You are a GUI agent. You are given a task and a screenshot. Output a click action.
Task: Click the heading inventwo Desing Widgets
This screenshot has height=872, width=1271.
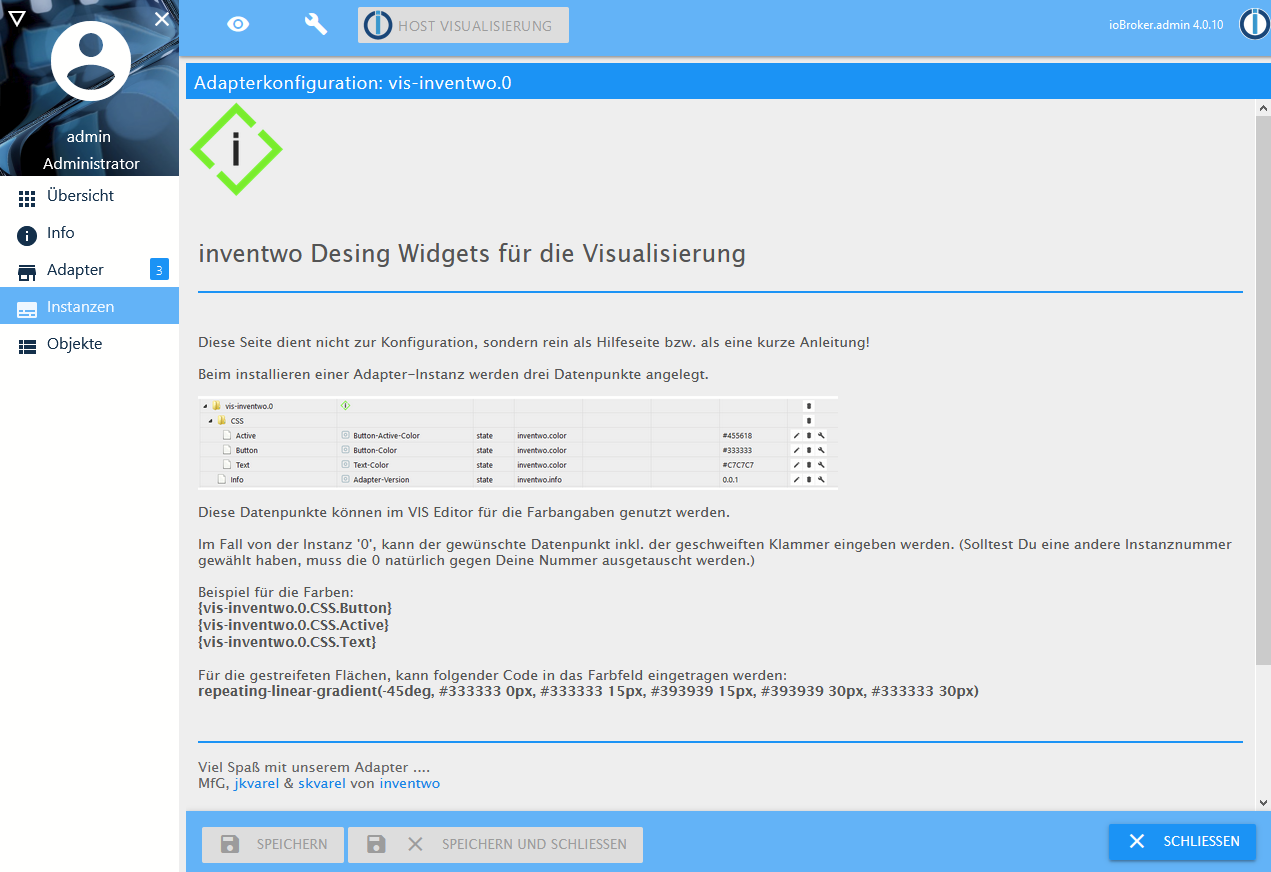click(472, 253)
